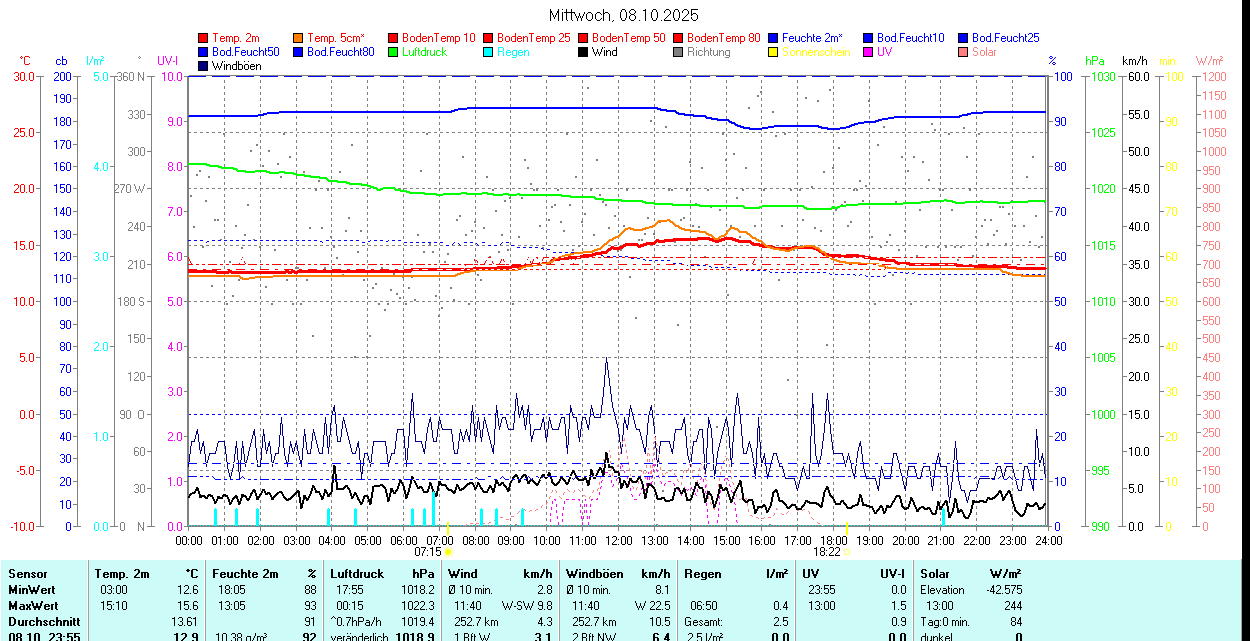Click the max wind value W-SW 9.8
Viewport: 1250px width, 641px height.
tap(527, 606)
